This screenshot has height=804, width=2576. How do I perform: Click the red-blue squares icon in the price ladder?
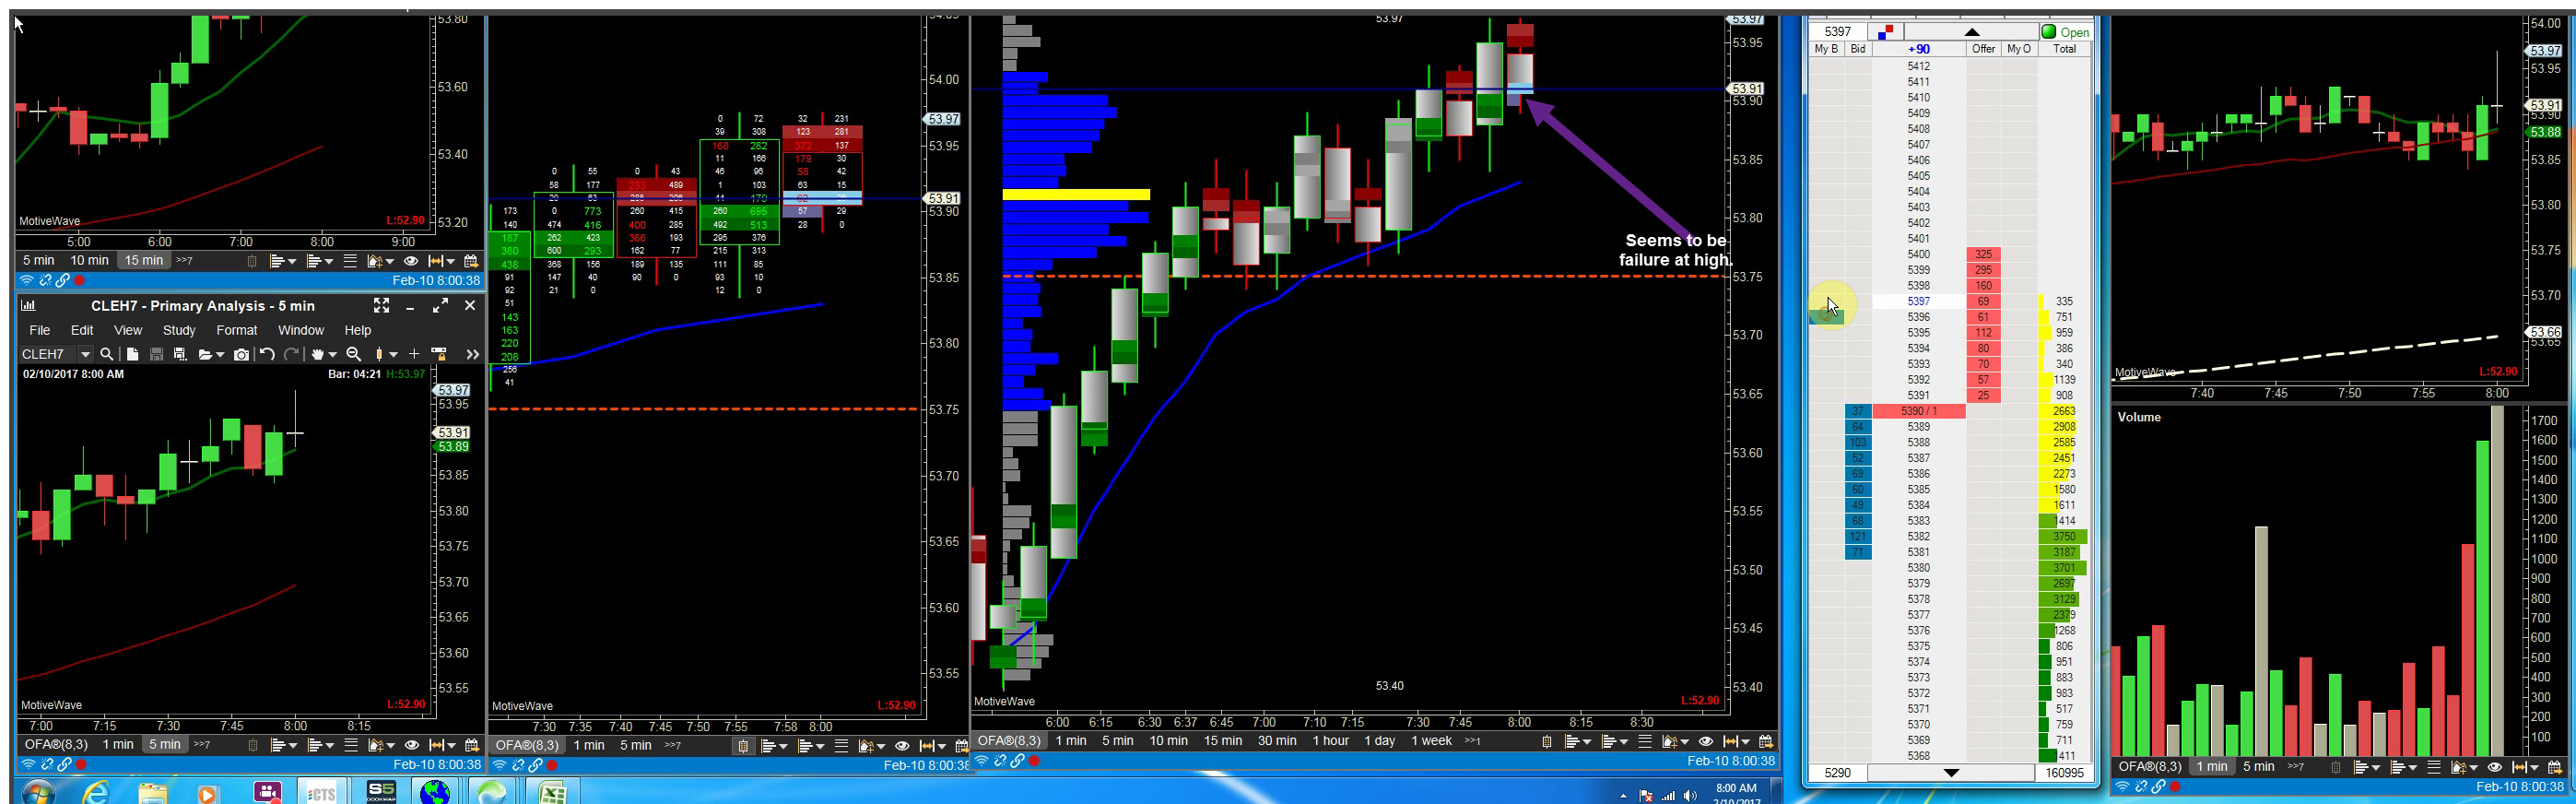click(1885, 32)
